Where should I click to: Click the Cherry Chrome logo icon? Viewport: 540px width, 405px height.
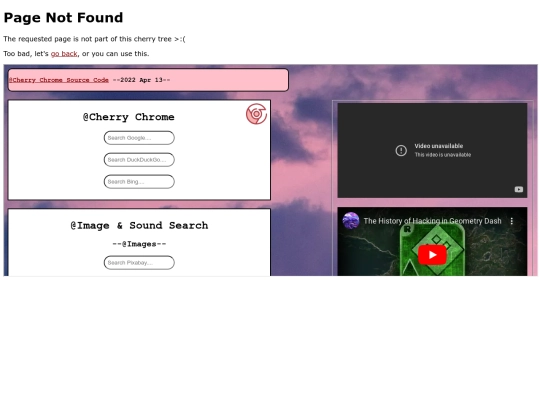pyautogui.click(x=256, y=114)
